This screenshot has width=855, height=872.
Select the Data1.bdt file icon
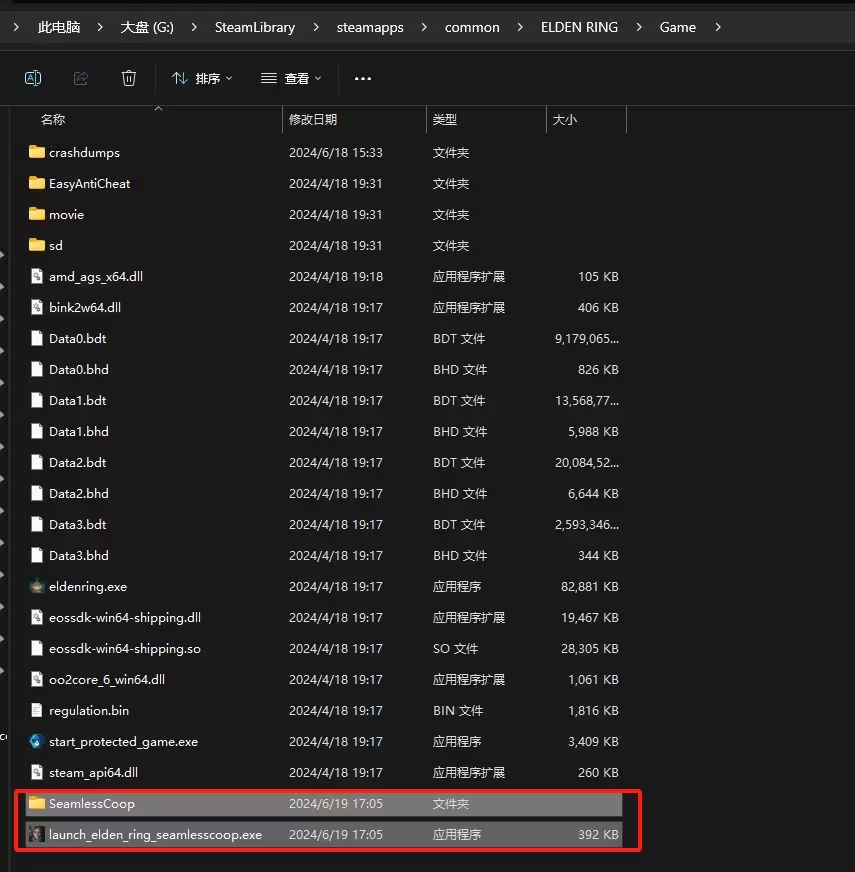(x=37, y=400)
